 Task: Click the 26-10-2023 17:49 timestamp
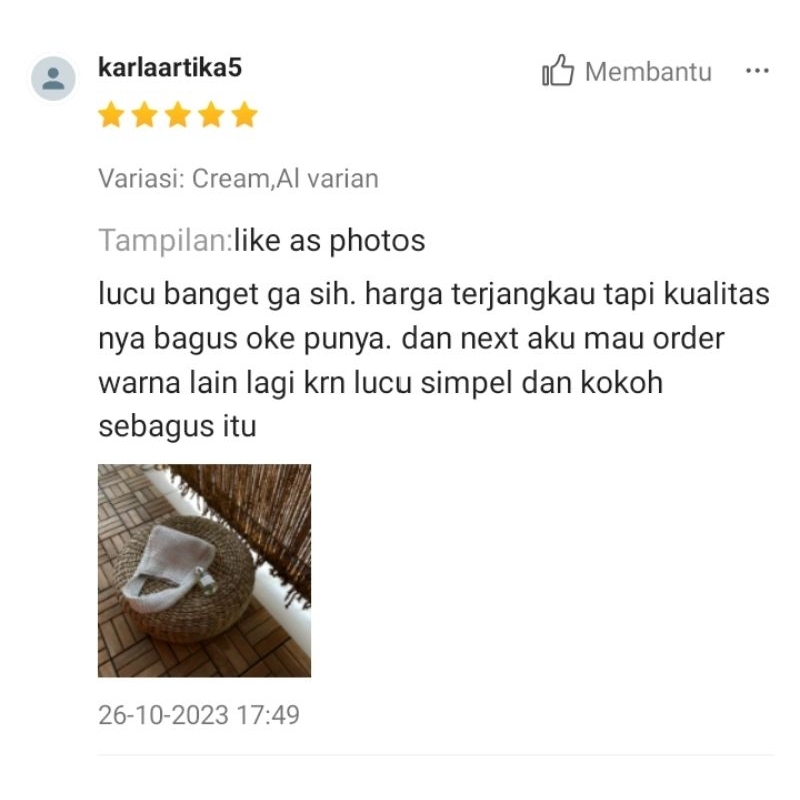pos(198,715)
